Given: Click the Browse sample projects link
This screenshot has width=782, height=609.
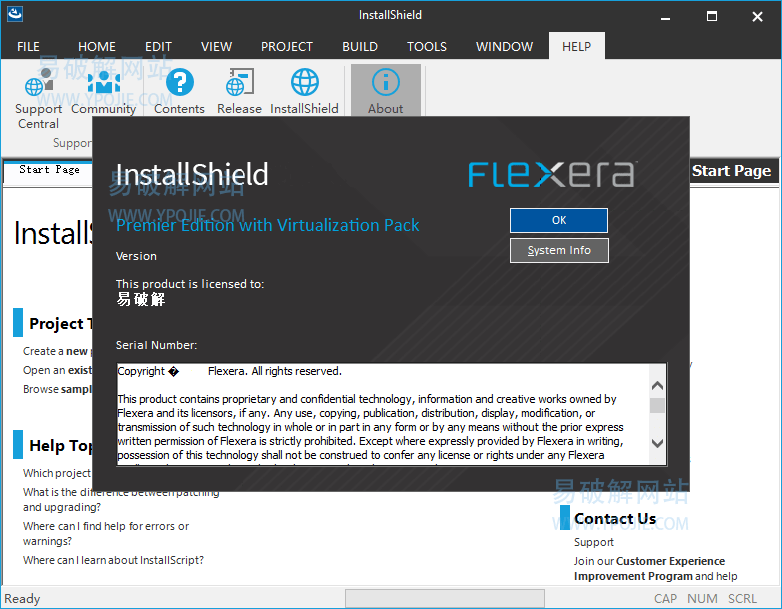Looking at the screenshot, I should click(x=57, y=389).
